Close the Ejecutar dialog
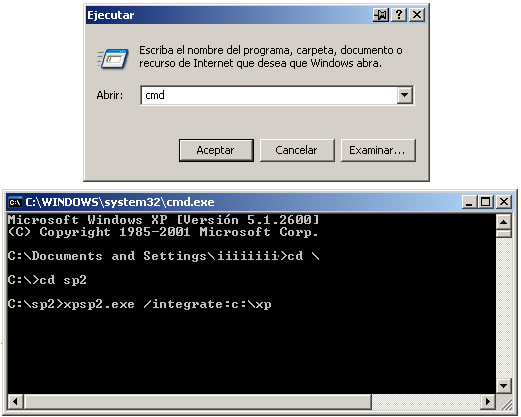Image resolution: width=521 pixels, height=417 pixels. 417,15
